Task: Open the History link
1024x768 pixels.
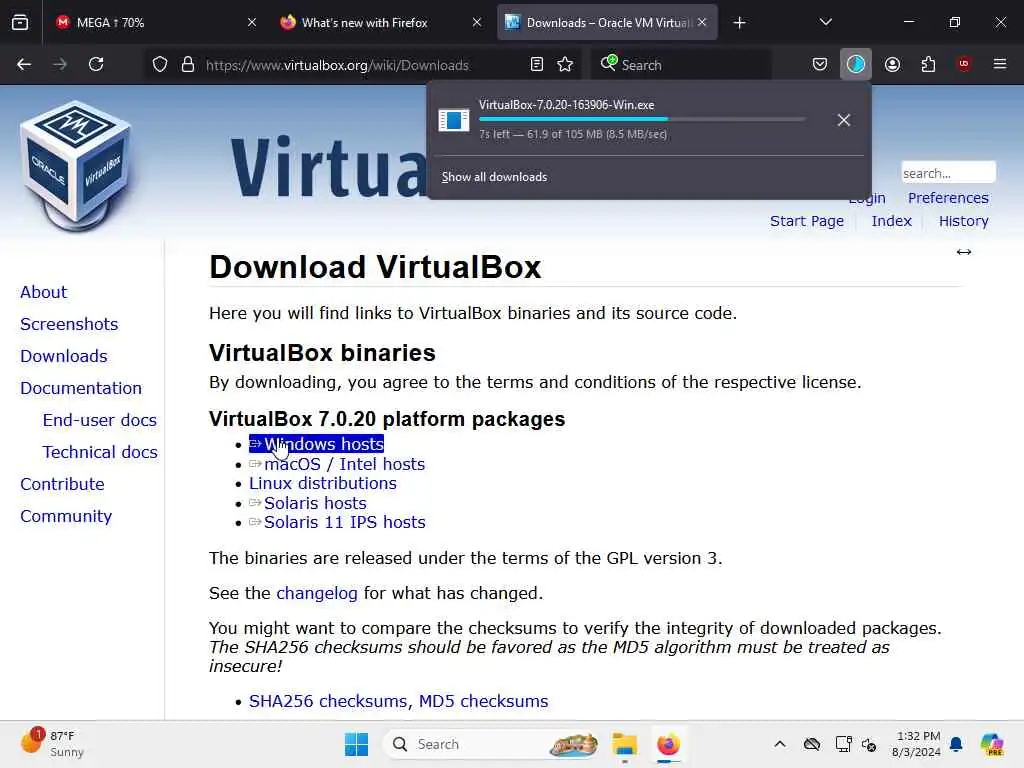Action: coord(964,221)
